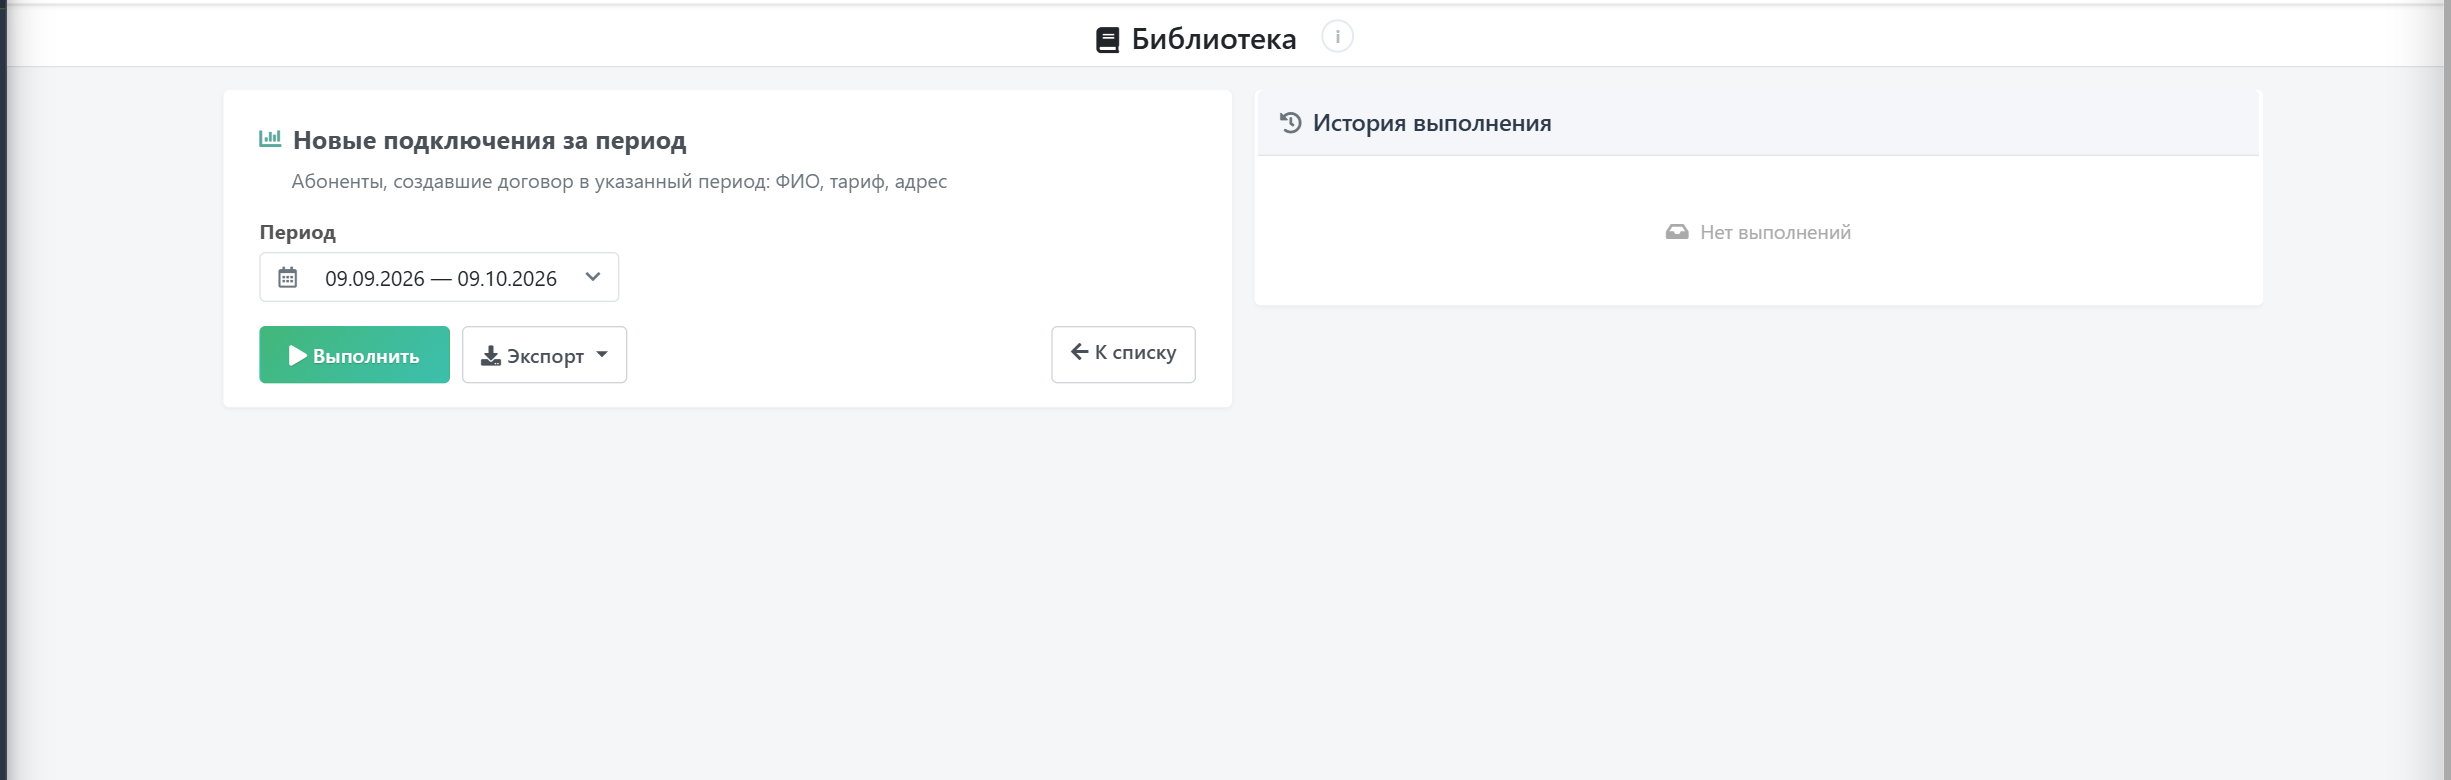Open the Экспорт dropdown menu
Image resolution: width=2451 pixels, height=780 pixels.
(544, 354)
